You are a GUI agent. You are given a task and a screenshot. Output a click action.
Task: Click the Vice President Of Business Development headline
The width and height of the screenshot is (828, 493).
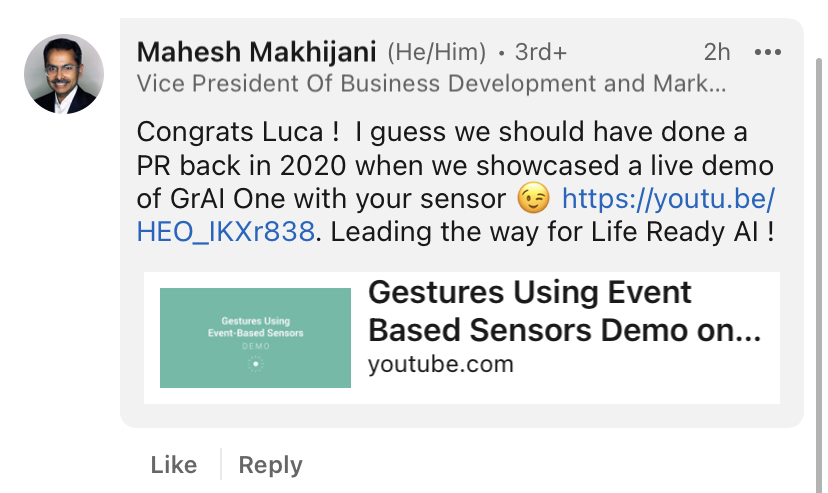click(x=430, y=84)
